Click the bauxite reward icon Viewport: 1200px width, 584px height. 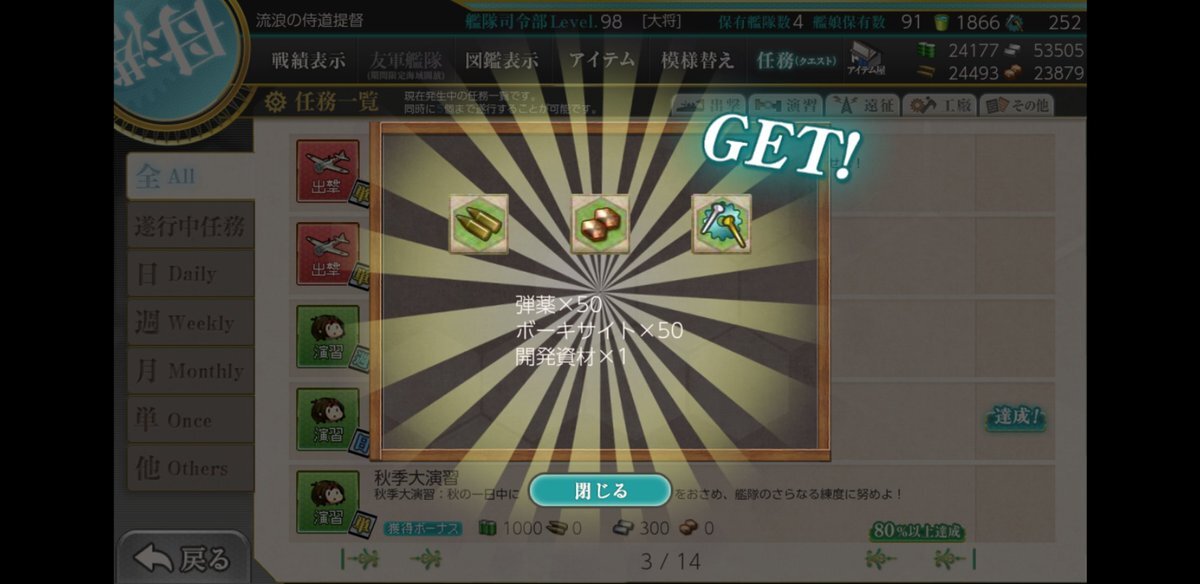tap(600, 223)
